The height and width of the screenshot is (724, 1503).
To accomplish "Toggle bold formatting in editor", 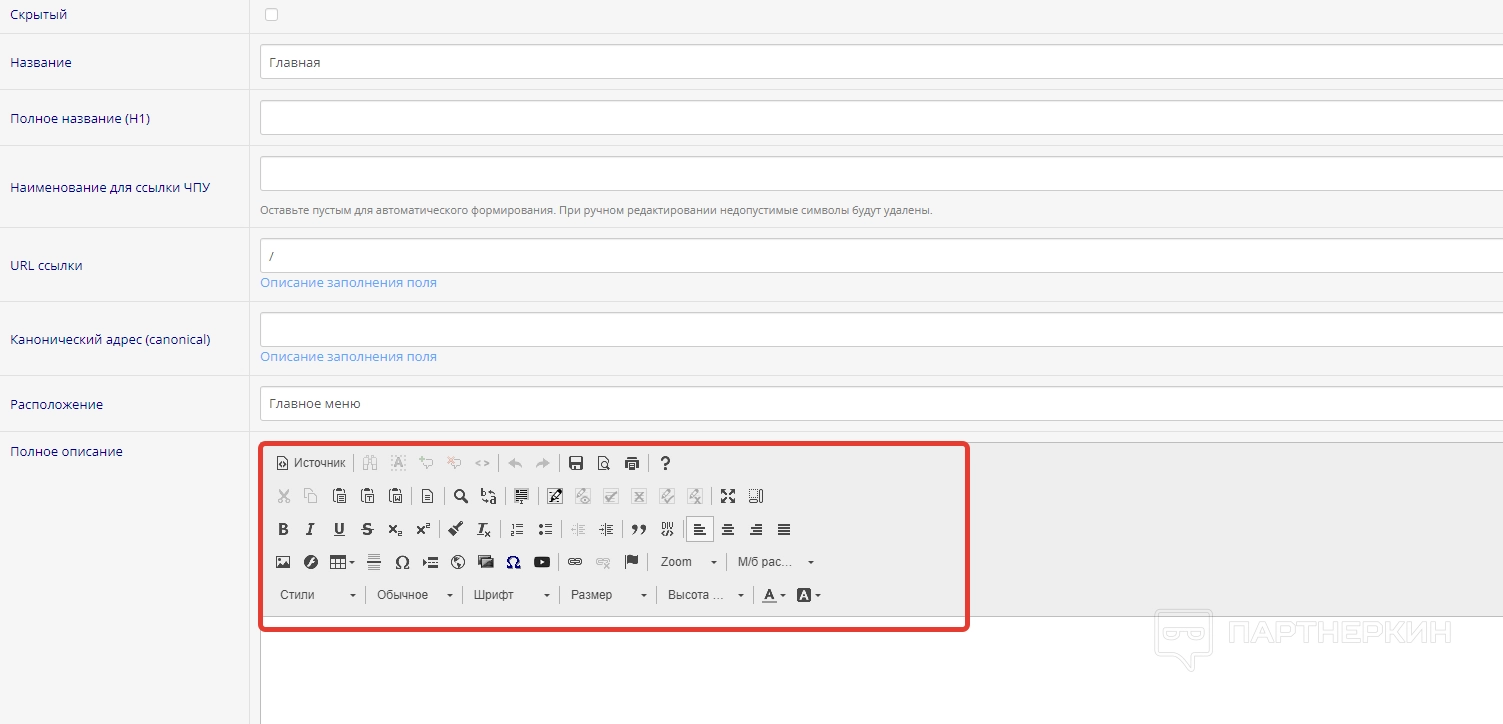I will 283,529.
